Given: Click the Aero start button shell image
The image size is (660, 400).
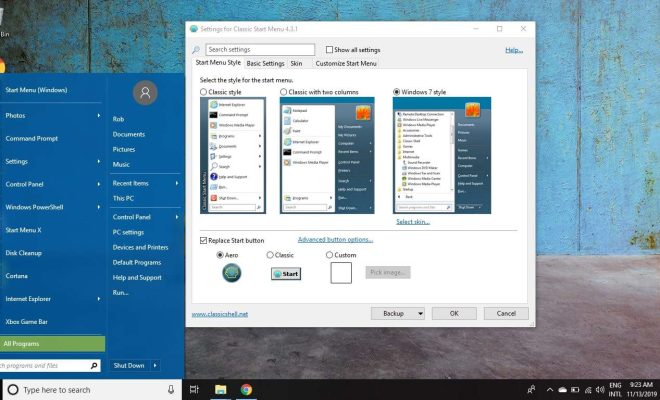Looking at the screenshot, I should tap(232, 273).
